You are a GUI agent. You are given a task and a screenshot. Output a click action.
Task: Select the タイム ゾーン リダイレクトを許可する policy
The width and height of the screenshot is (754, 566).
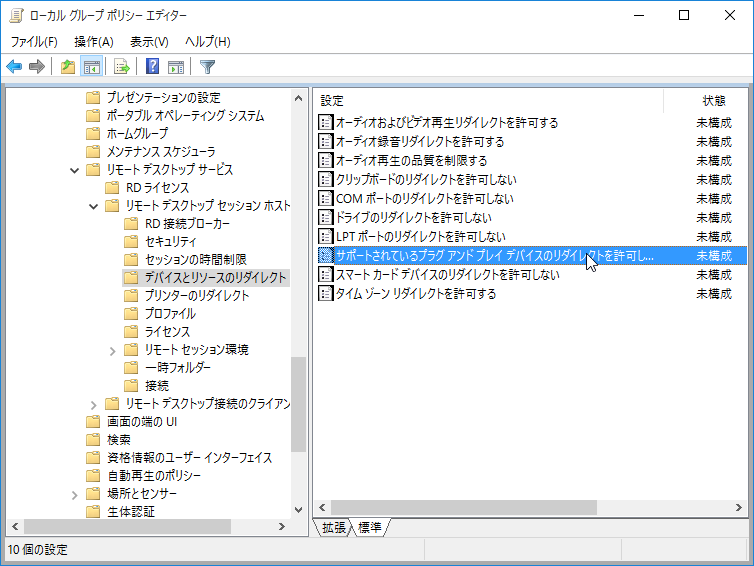(x=416, y=293)
